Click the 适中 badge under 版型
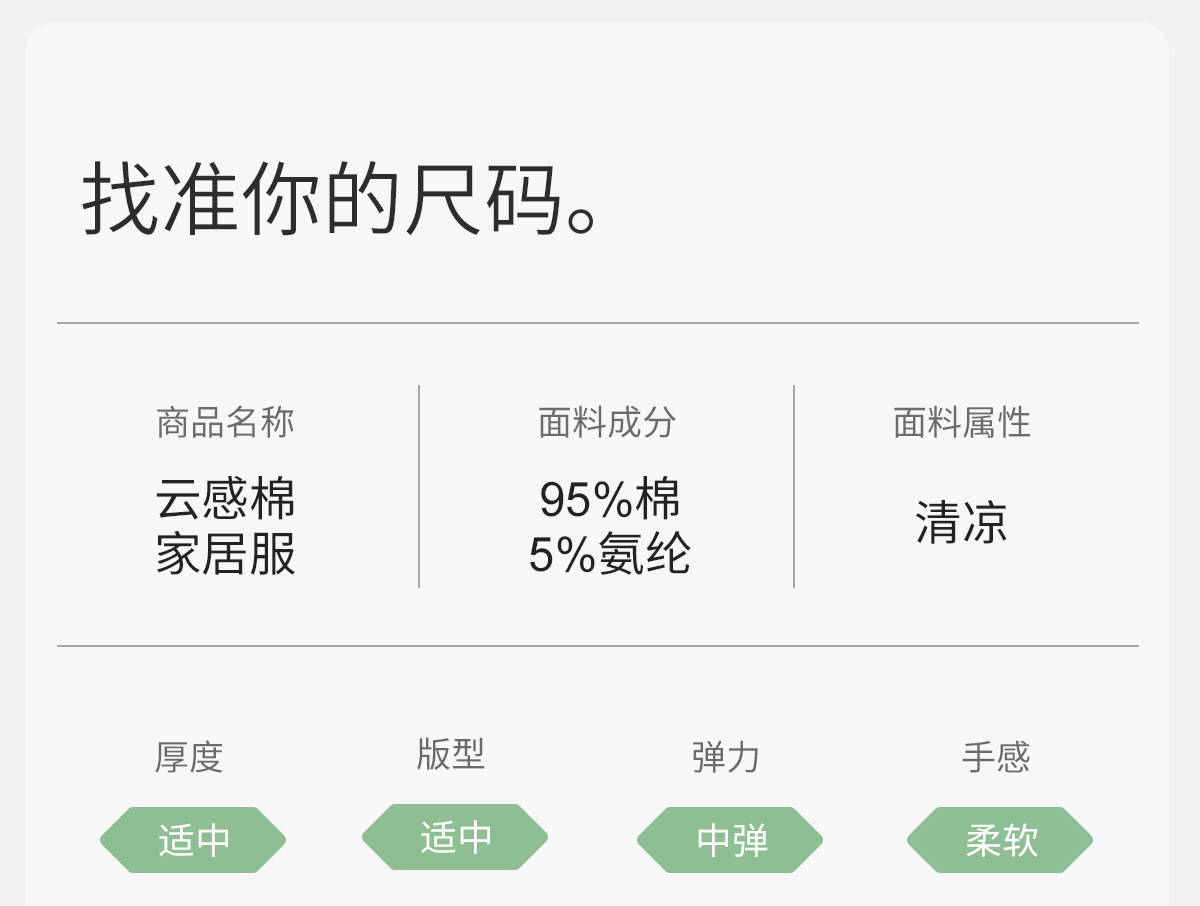 coord(455,837)
